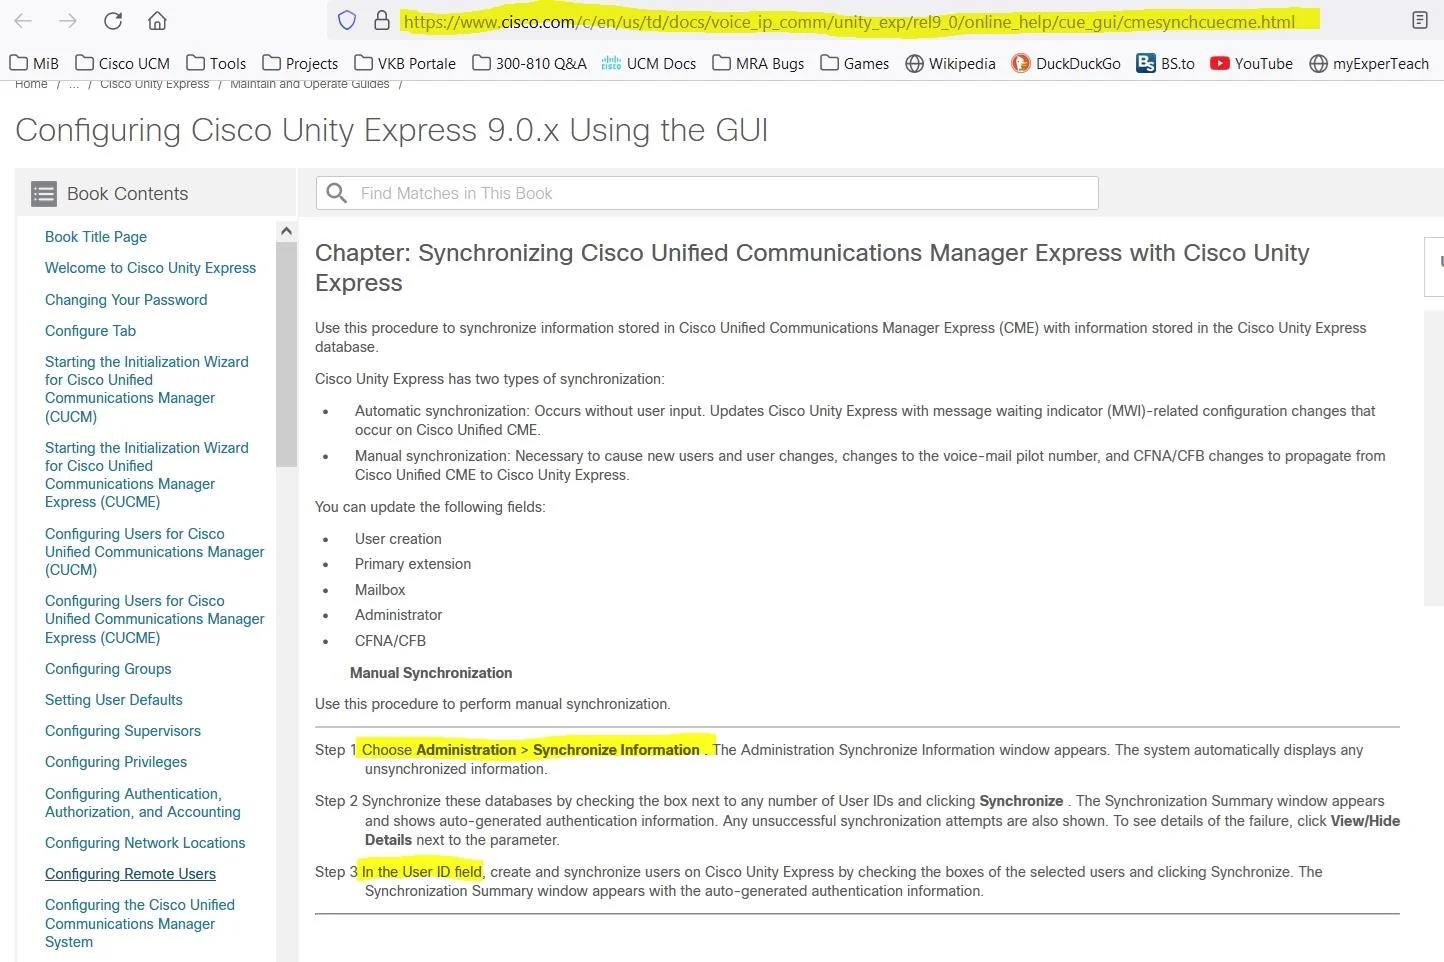Click the browser back arrow
The height and width of the screenshot is (962, 1444).
pos(23,21)
